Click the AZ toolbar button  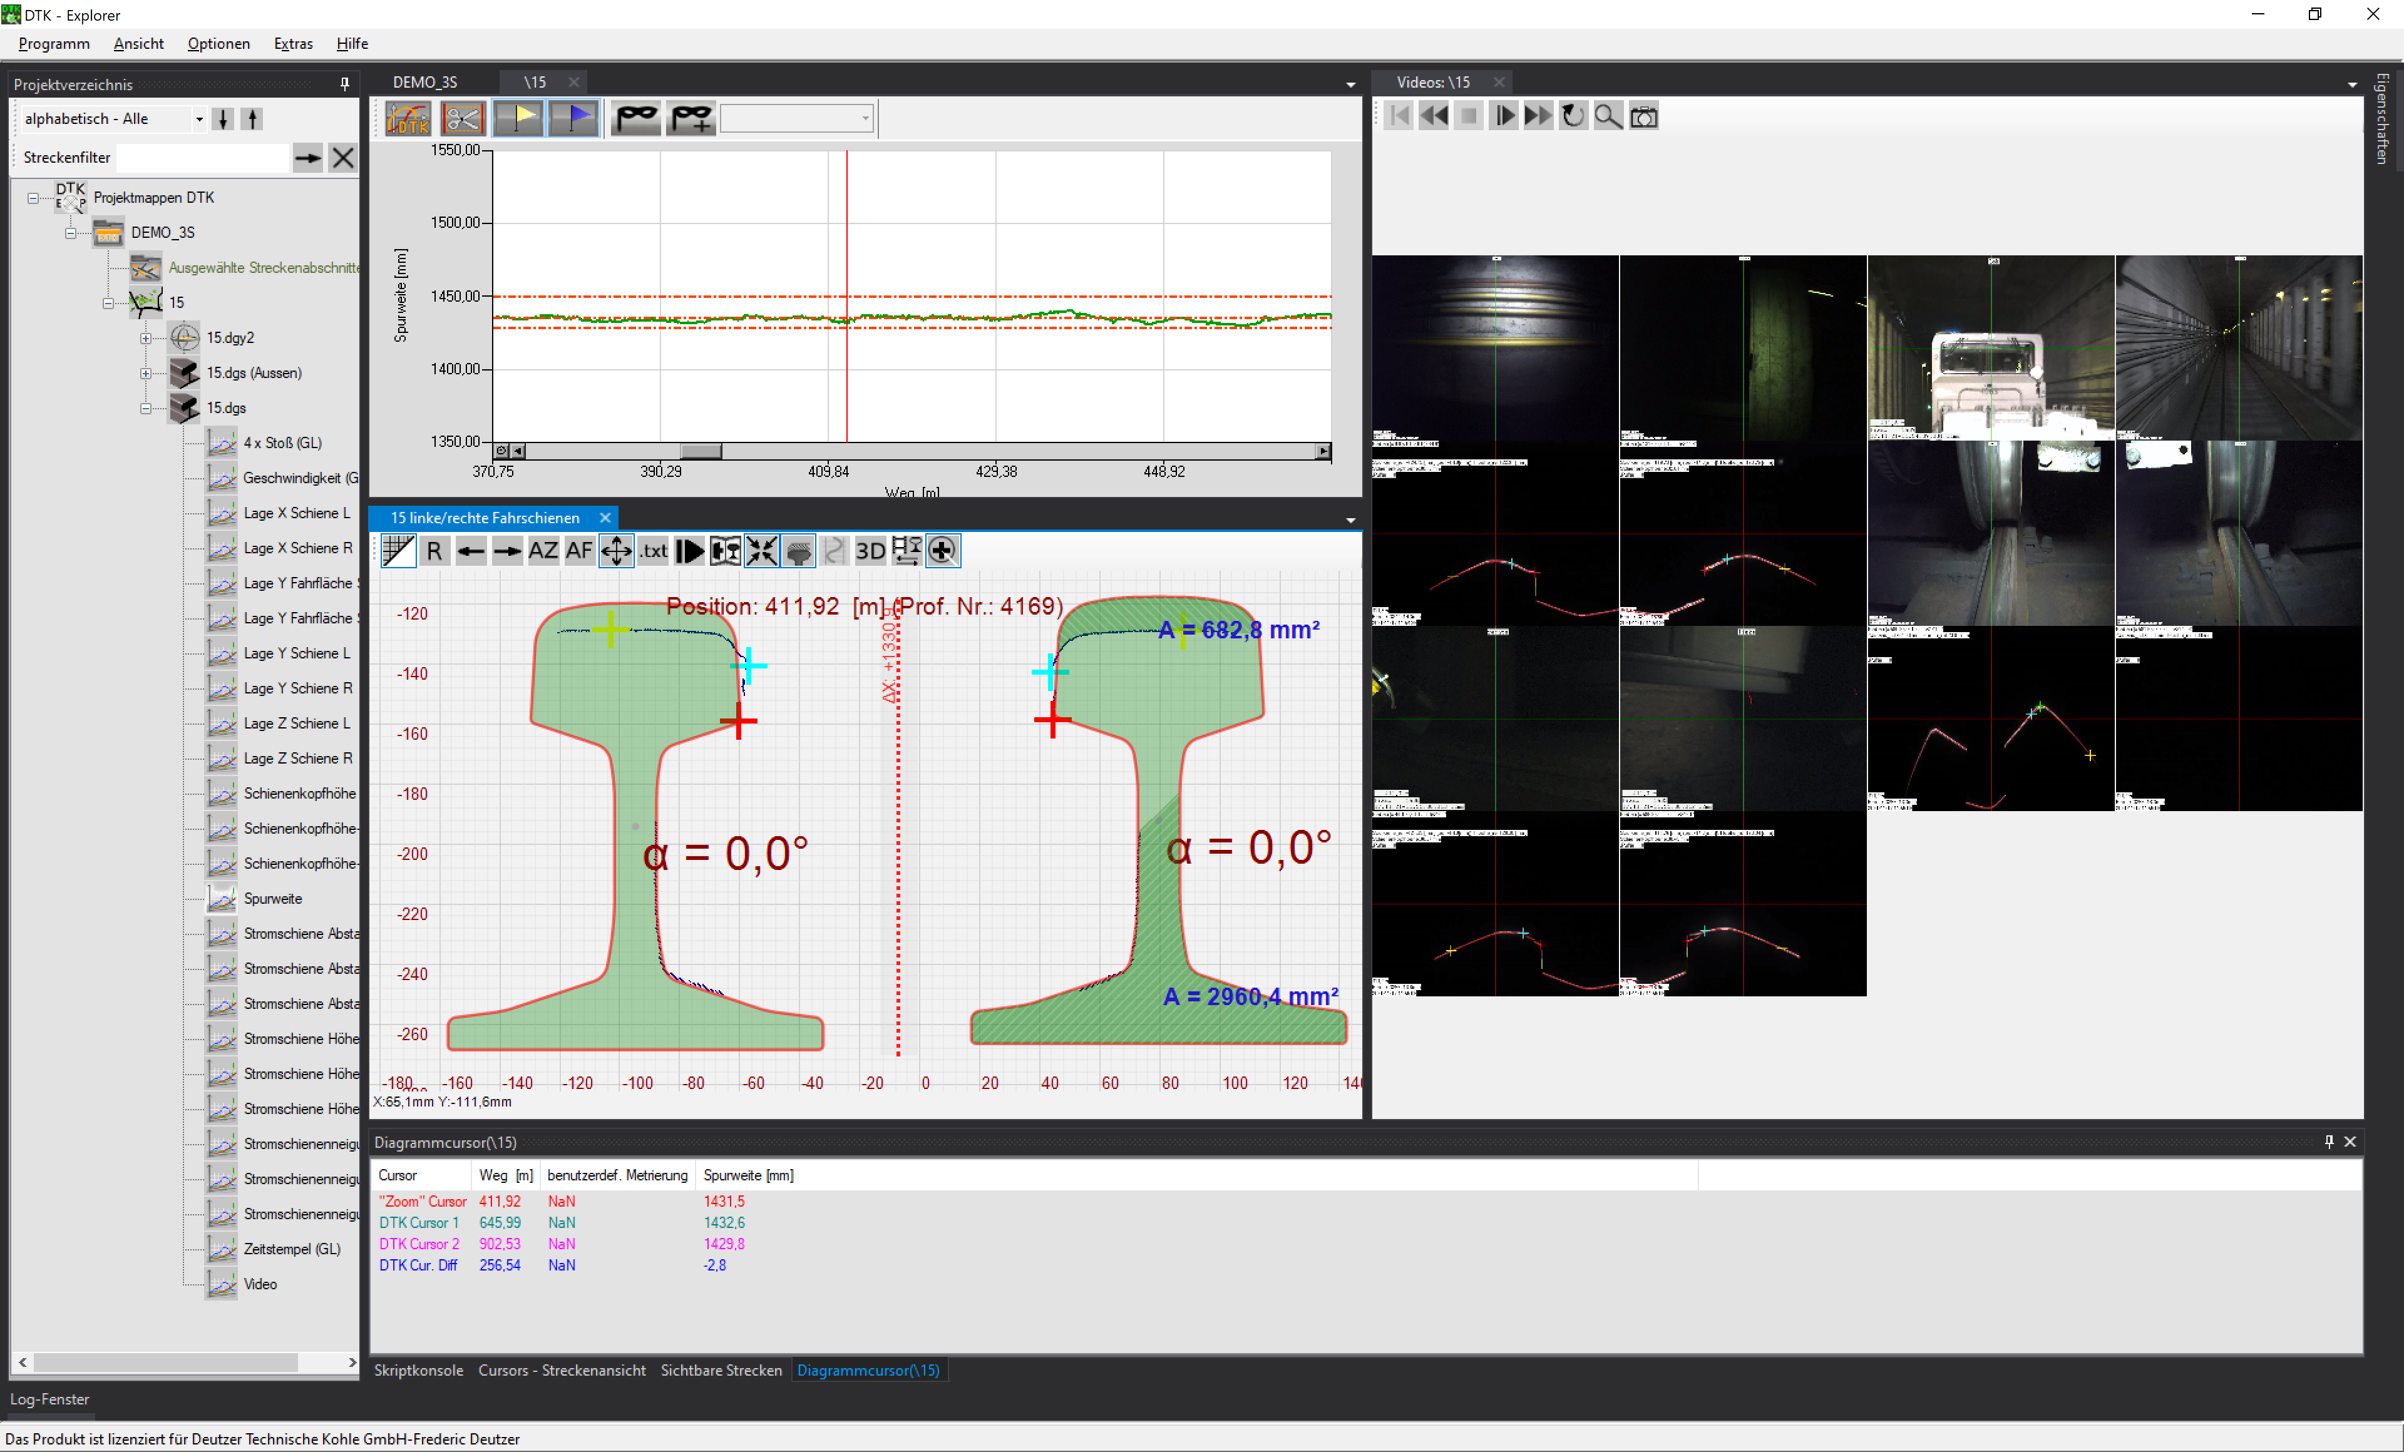coord(543,551)
